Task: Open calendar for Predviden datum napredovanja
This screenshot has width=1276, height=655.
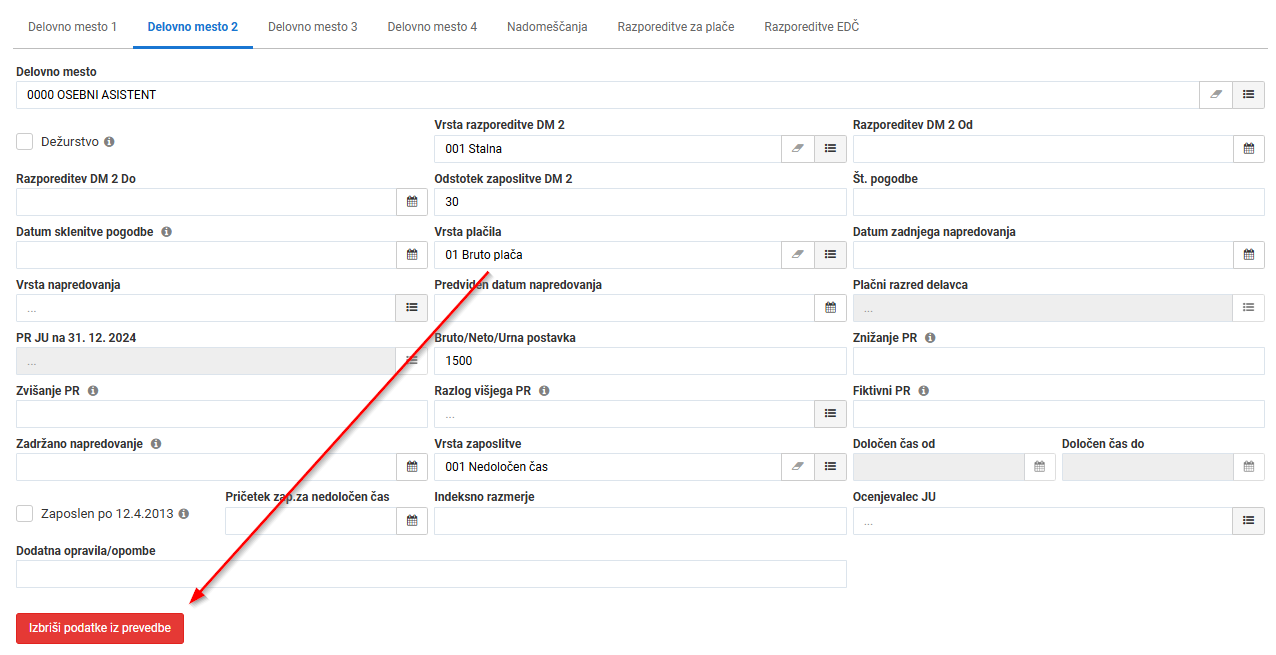Action: click(x=830, y=308)
